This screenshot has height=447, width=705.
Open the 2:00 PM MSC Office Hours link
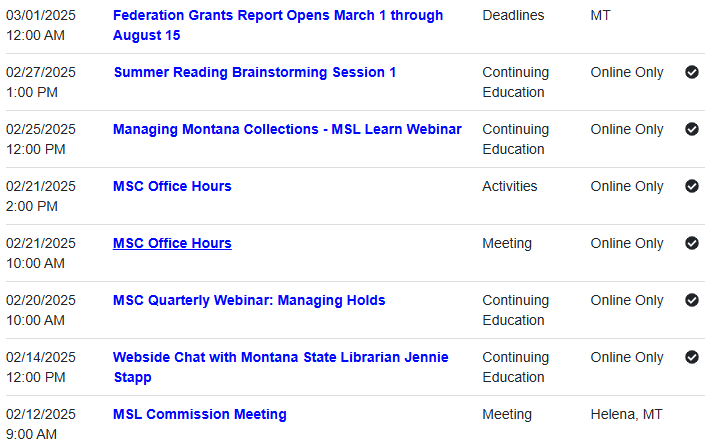(x=172, y=186)
